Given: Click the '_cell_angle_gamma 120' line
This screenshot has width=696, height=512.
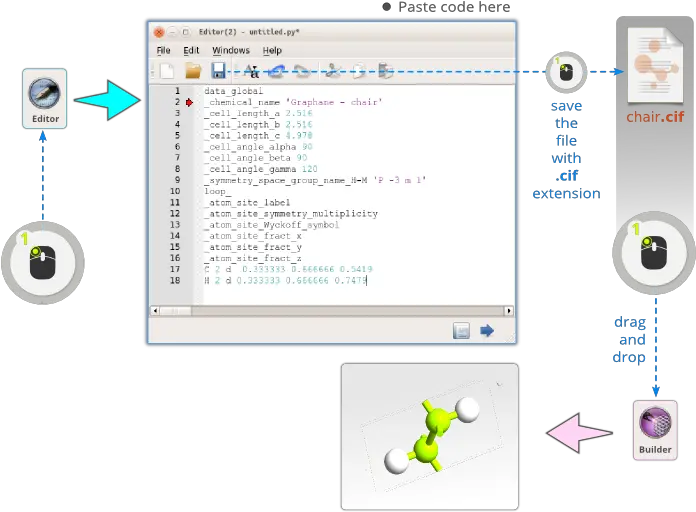Looking at the screenshot, I should 261,169.
